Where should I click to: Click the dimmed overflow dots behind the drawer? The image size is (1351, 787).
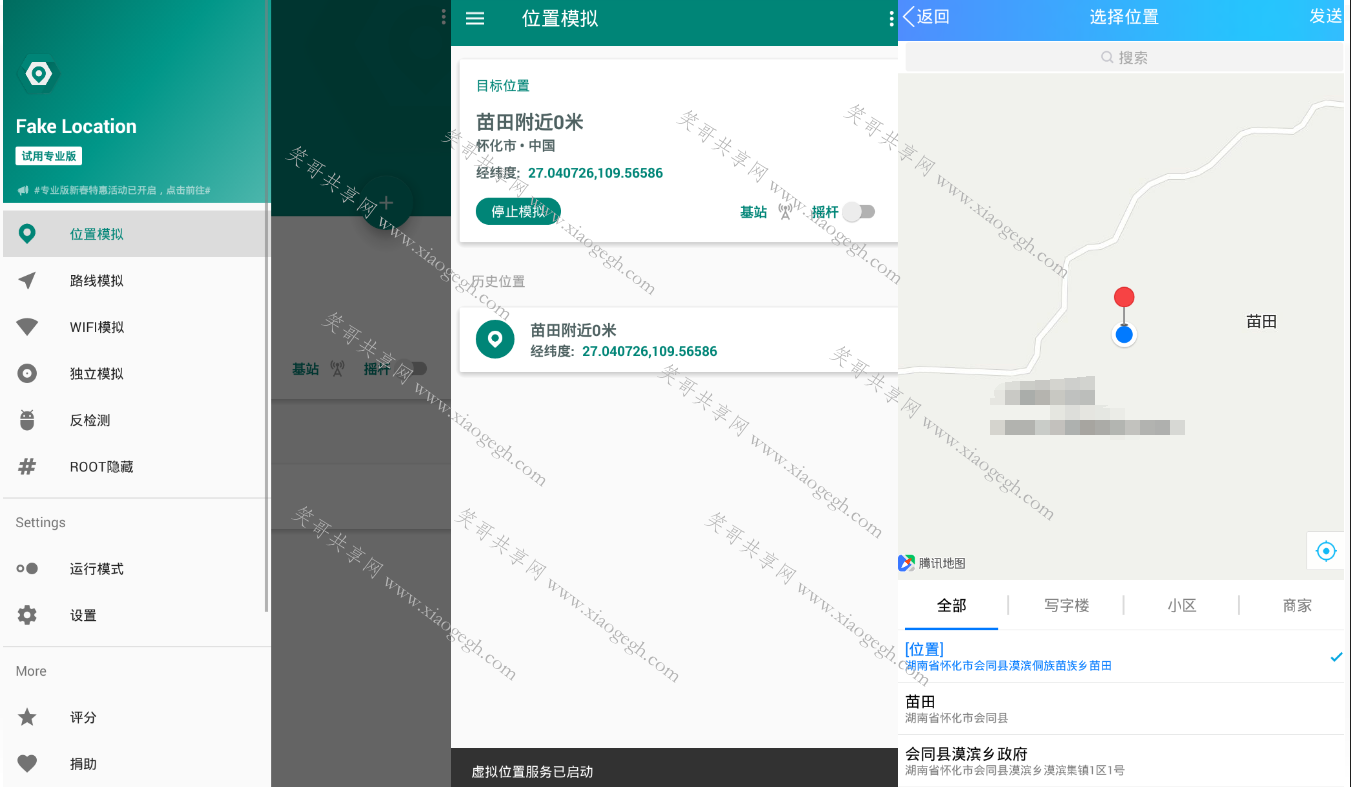[443, 17]
